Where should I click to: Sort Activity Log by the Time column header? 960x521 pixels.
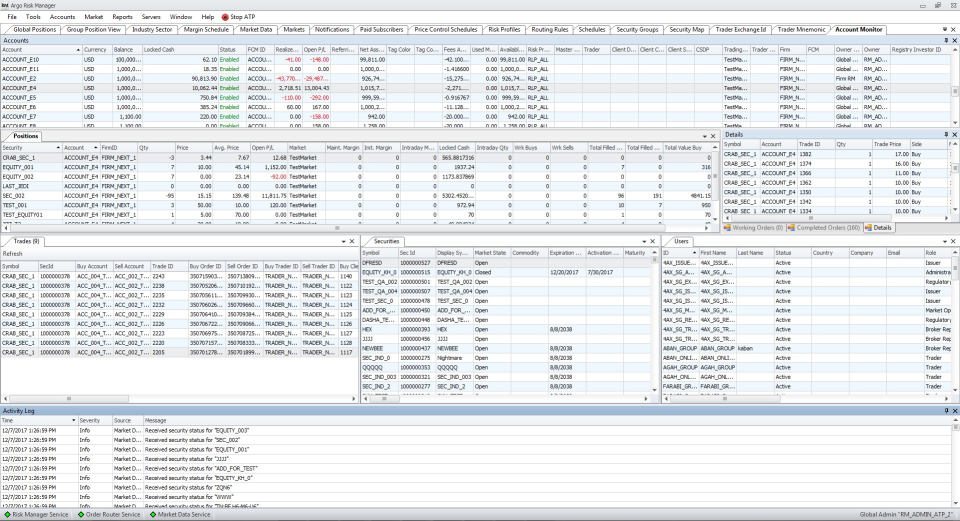[39, 421]
